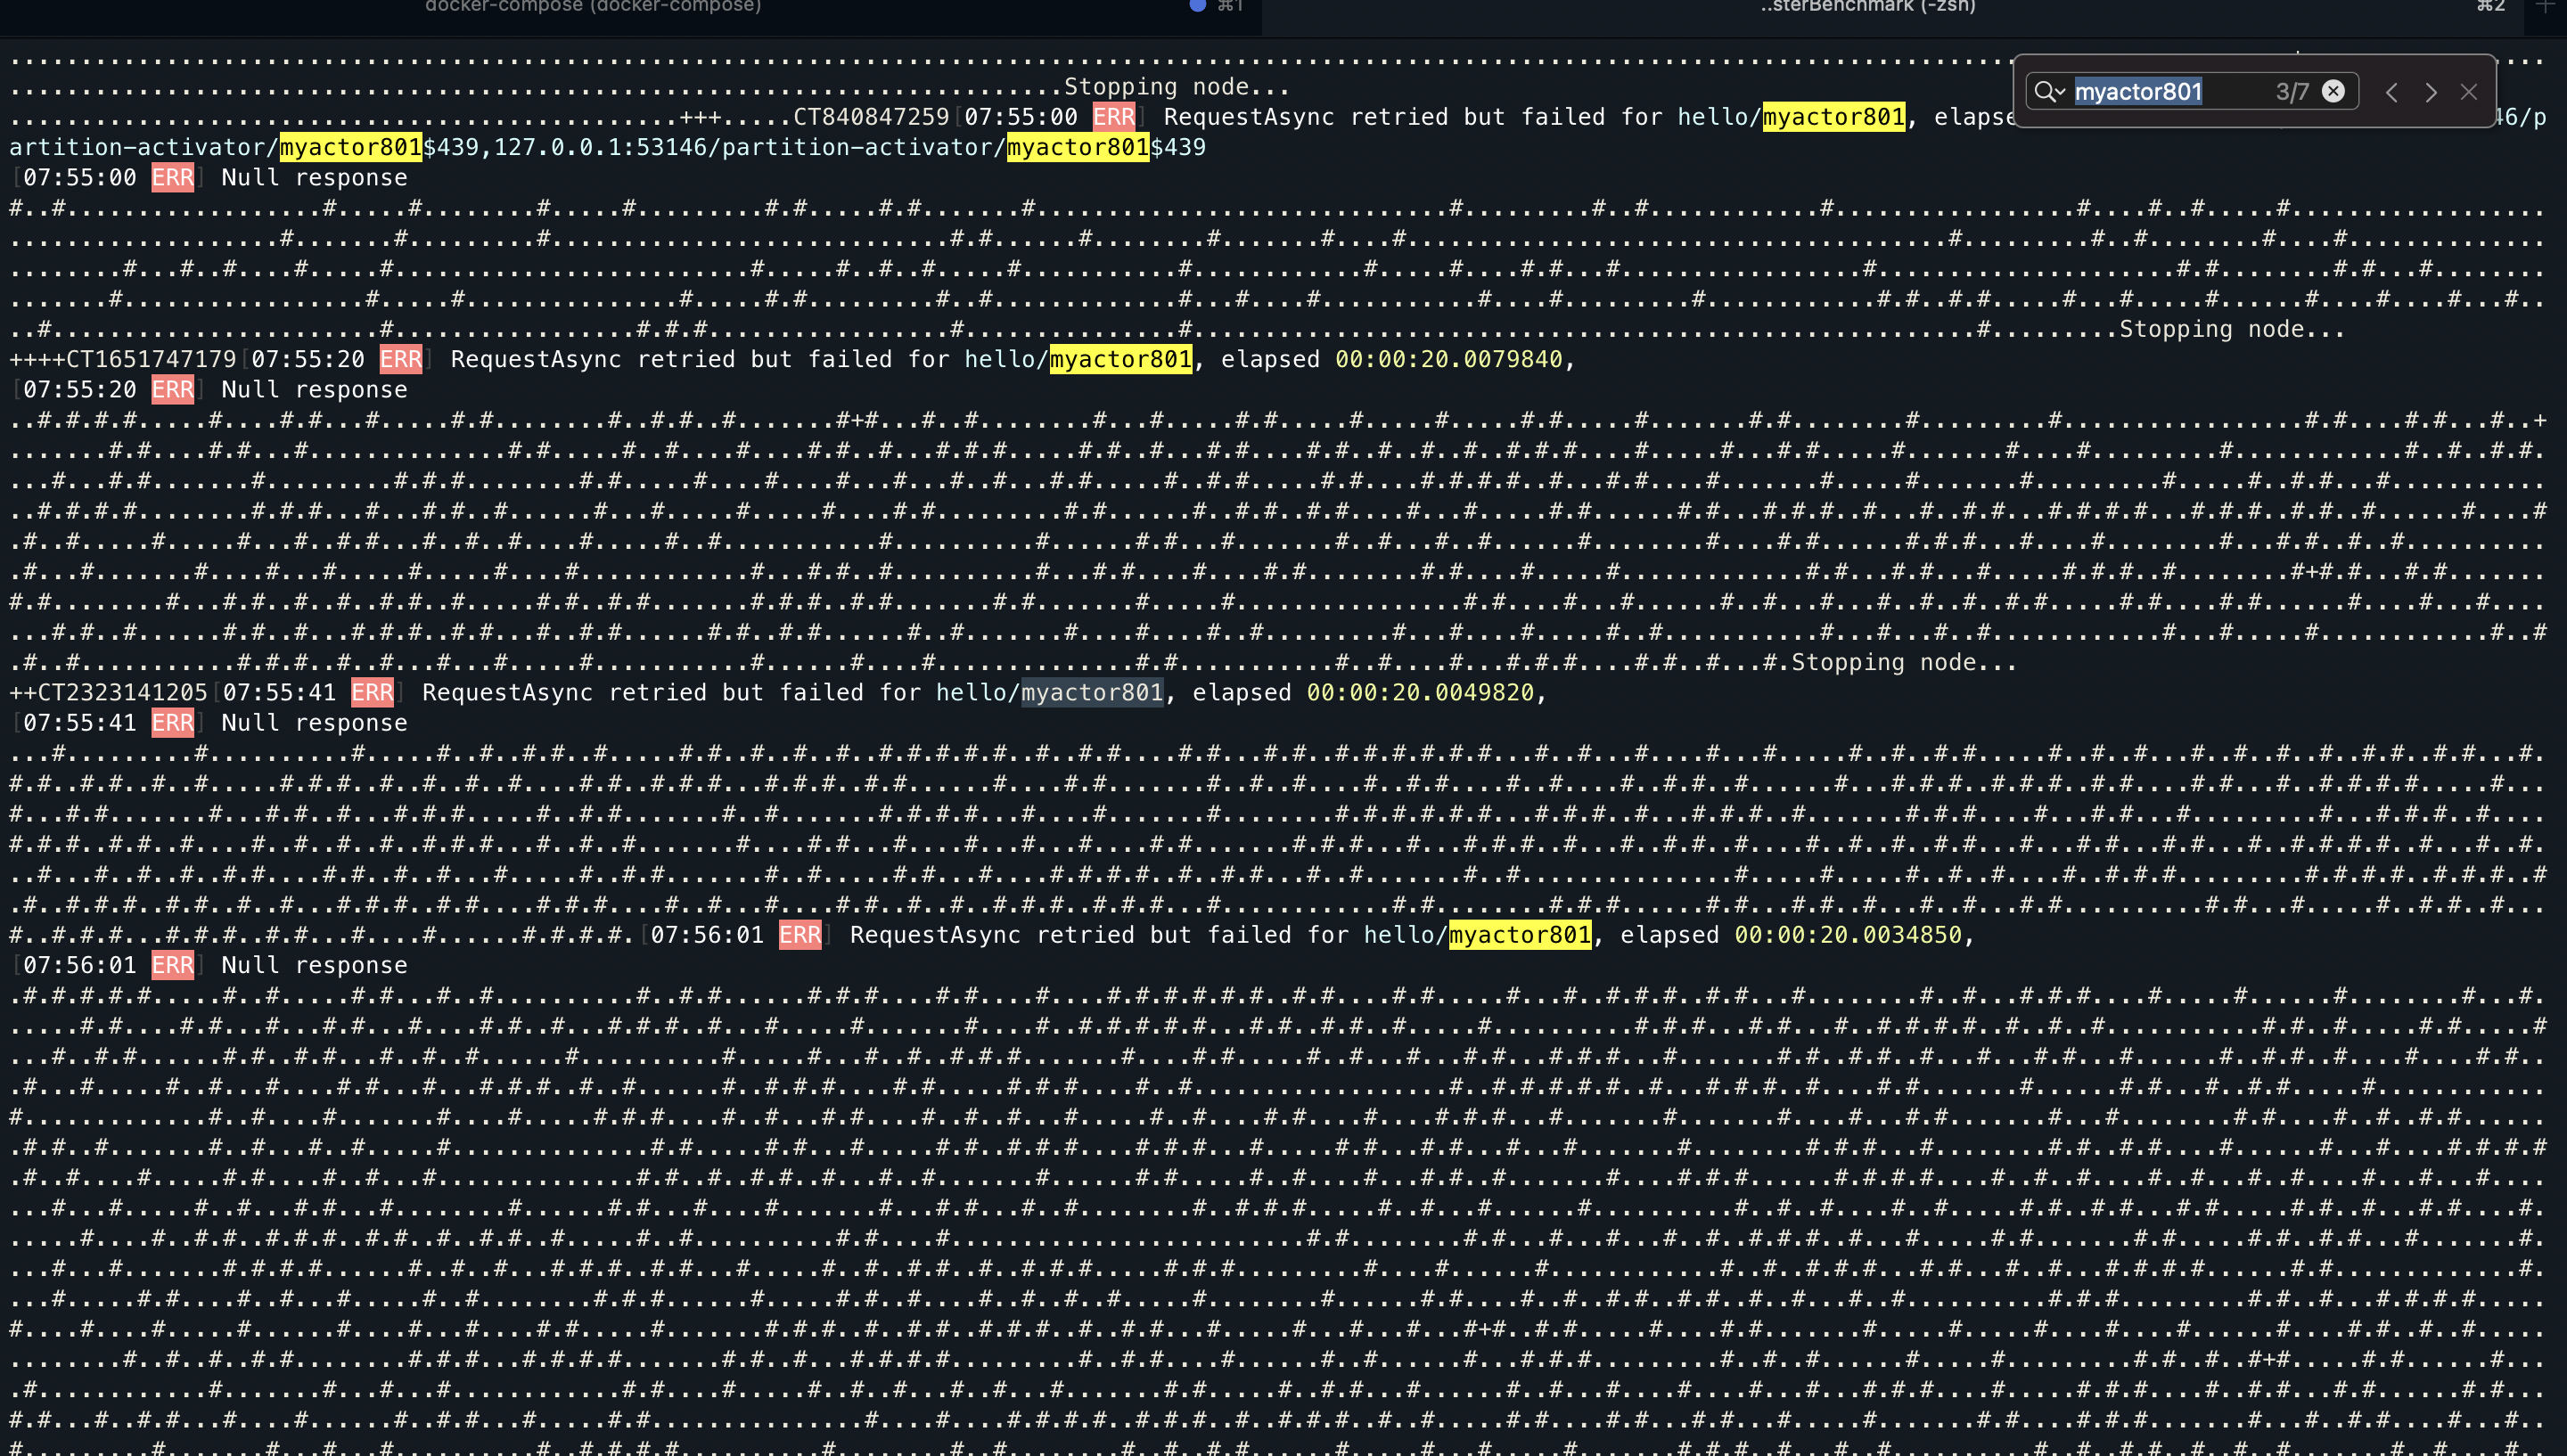The height and width of the screenshot is (1456, 2567).
Task: Select the ClusterBenchmark (-zsh) tab
Action: pyautogui.click(x=1867, y=7)
